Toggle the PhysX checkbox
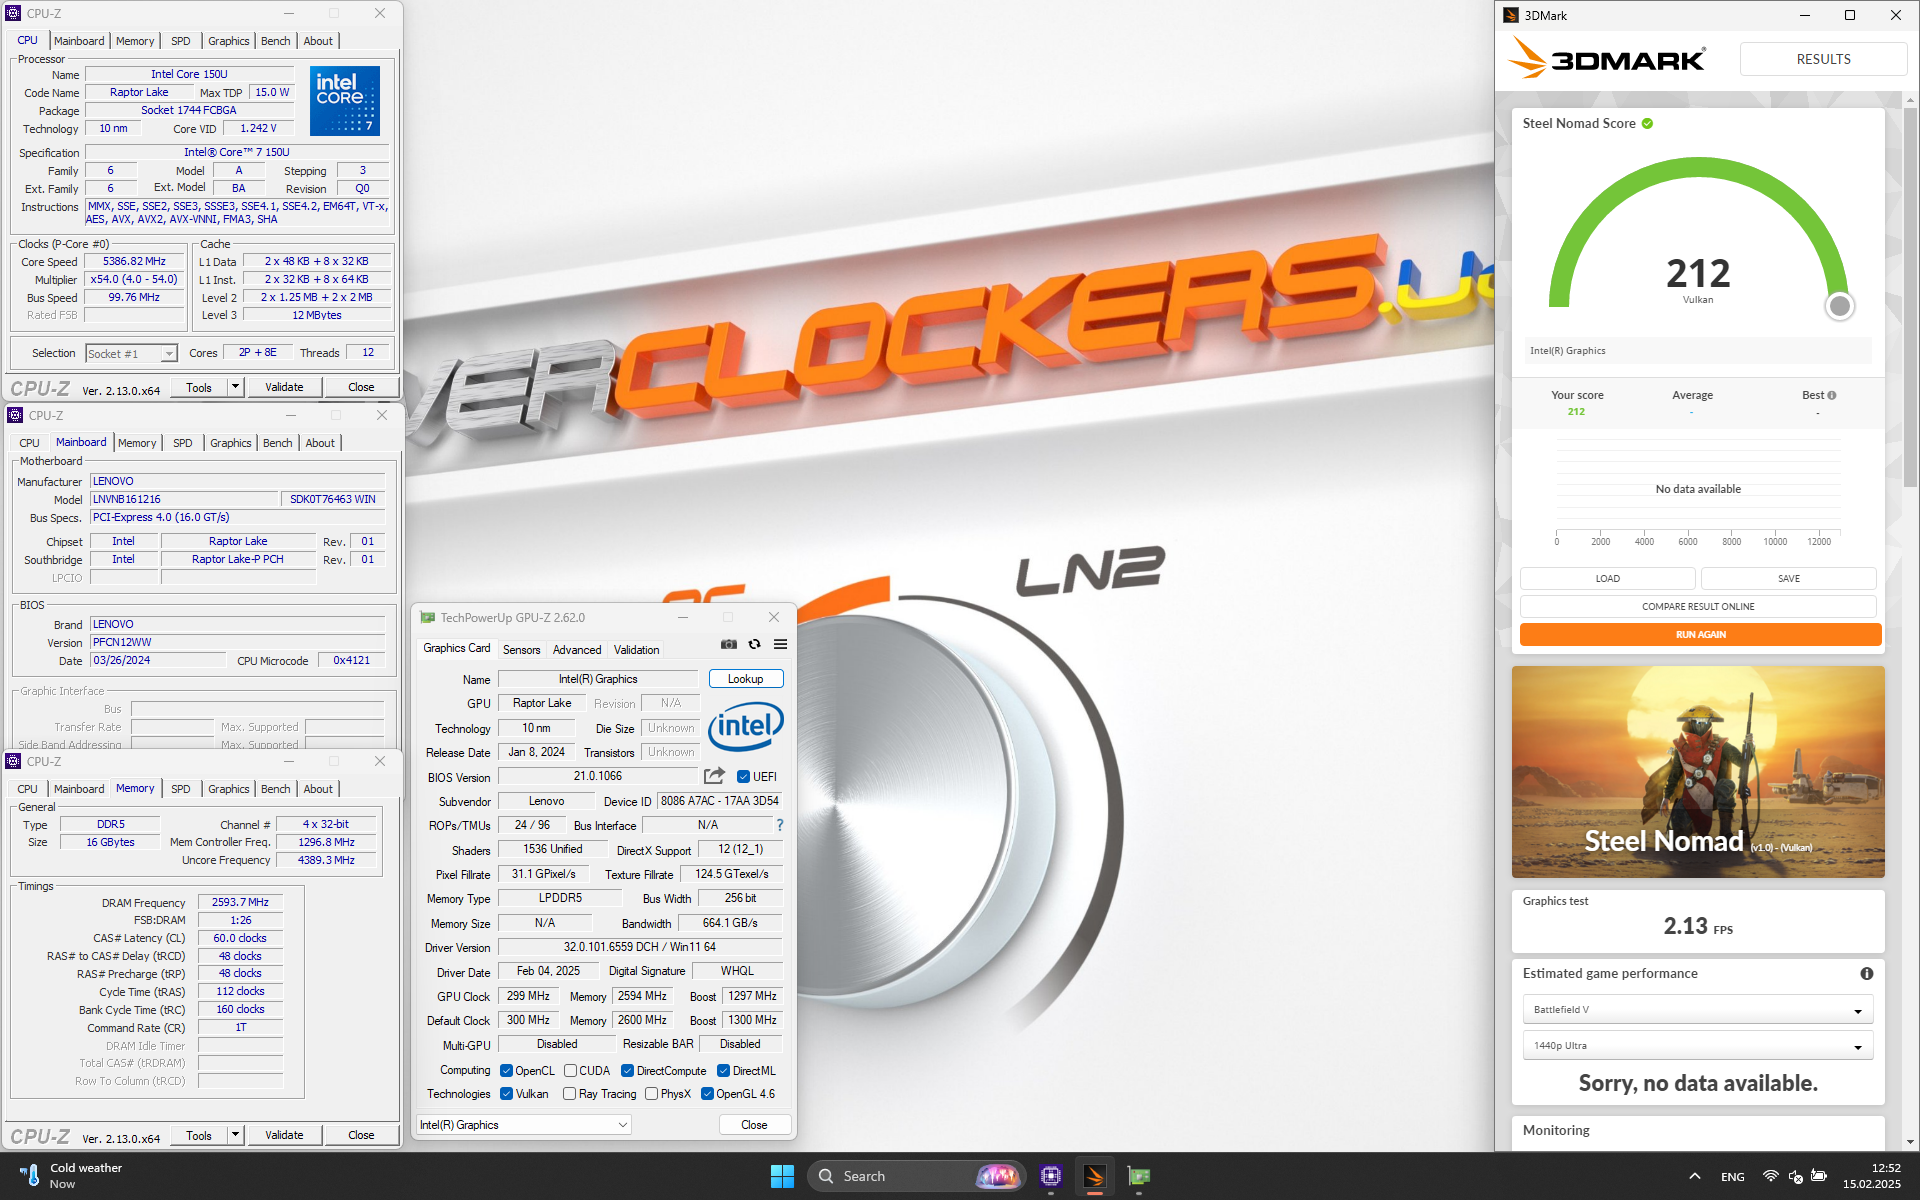1920x1200 pixels. [651, 1094]
